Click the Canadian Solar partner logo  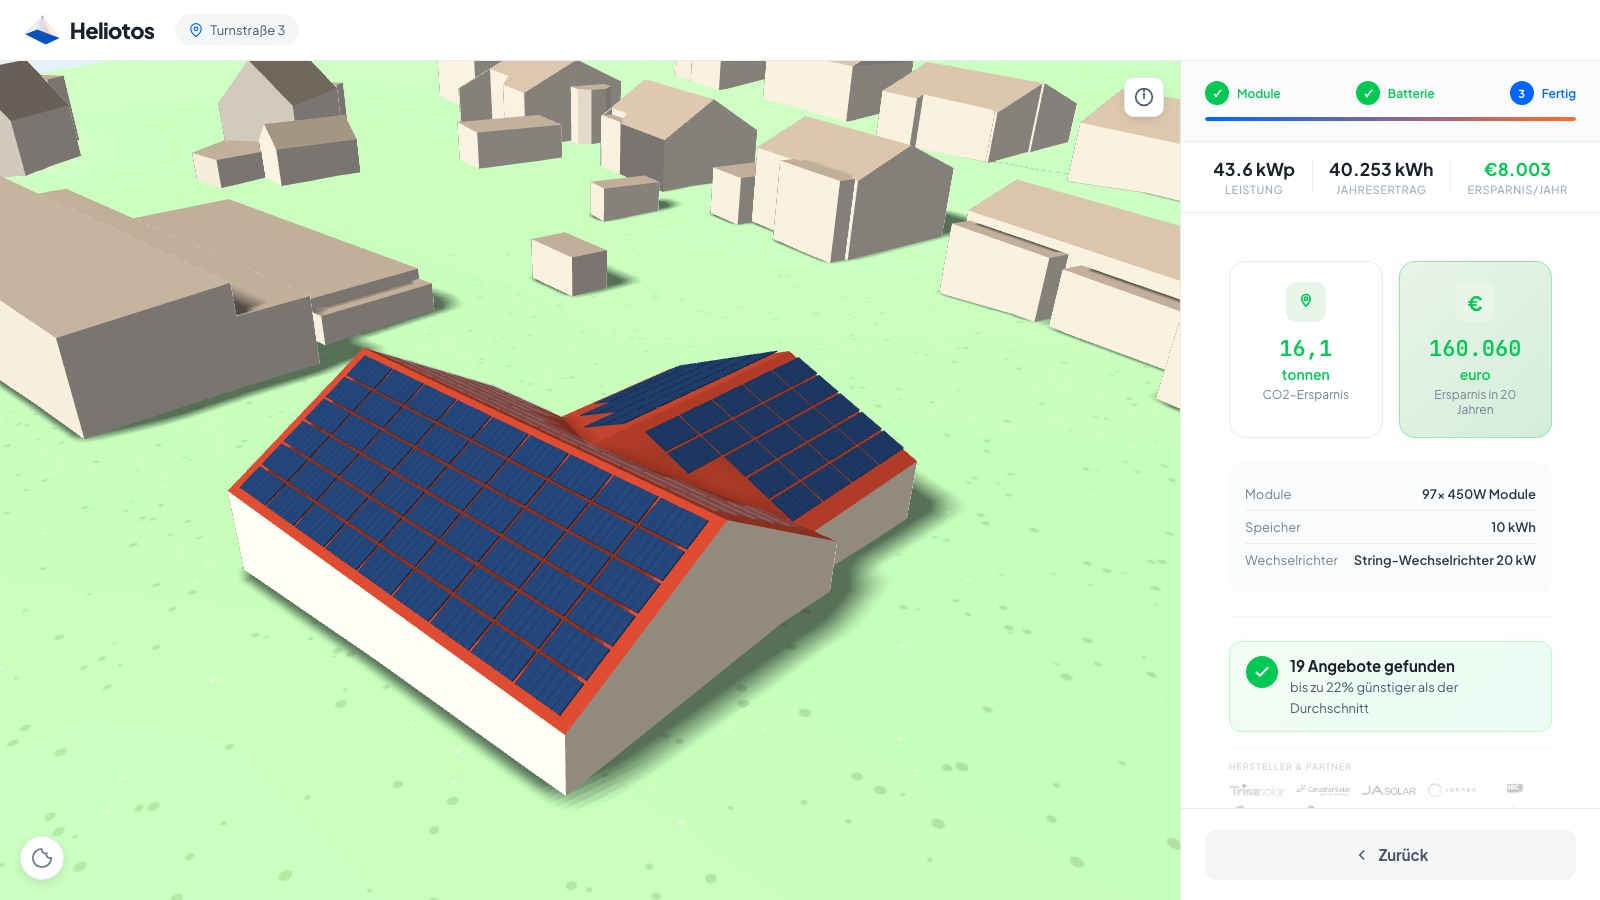point(1323,789)
